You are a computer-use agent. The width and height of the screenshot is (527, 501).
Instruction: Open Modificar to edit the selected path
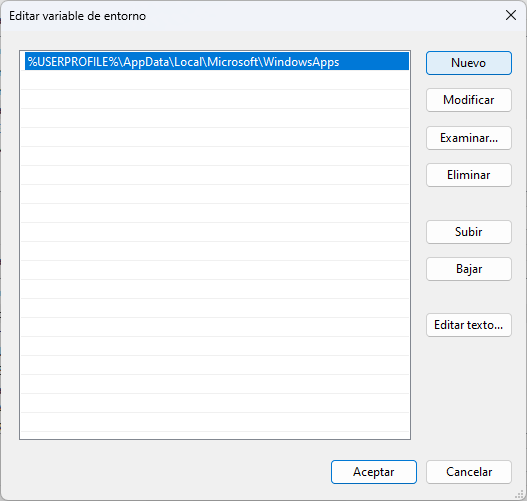click(x=469, y=100)
